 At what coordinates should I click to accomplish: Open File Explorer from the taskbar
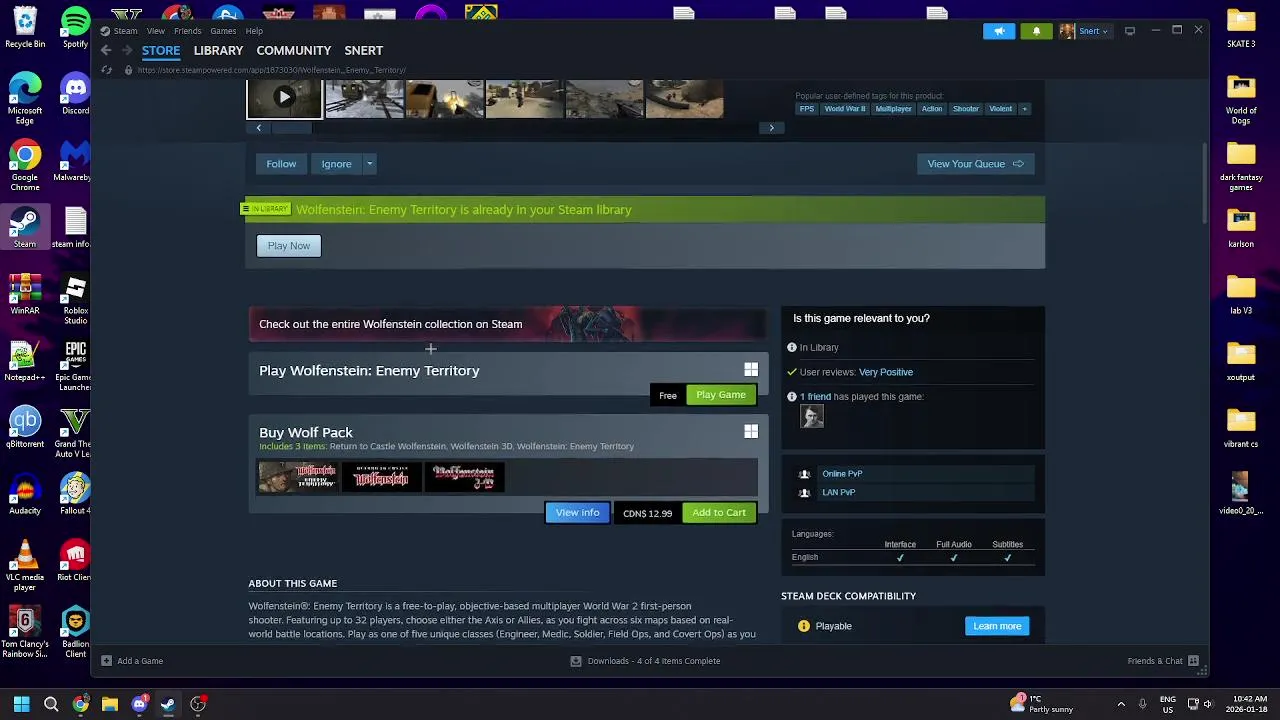[110, 704]
